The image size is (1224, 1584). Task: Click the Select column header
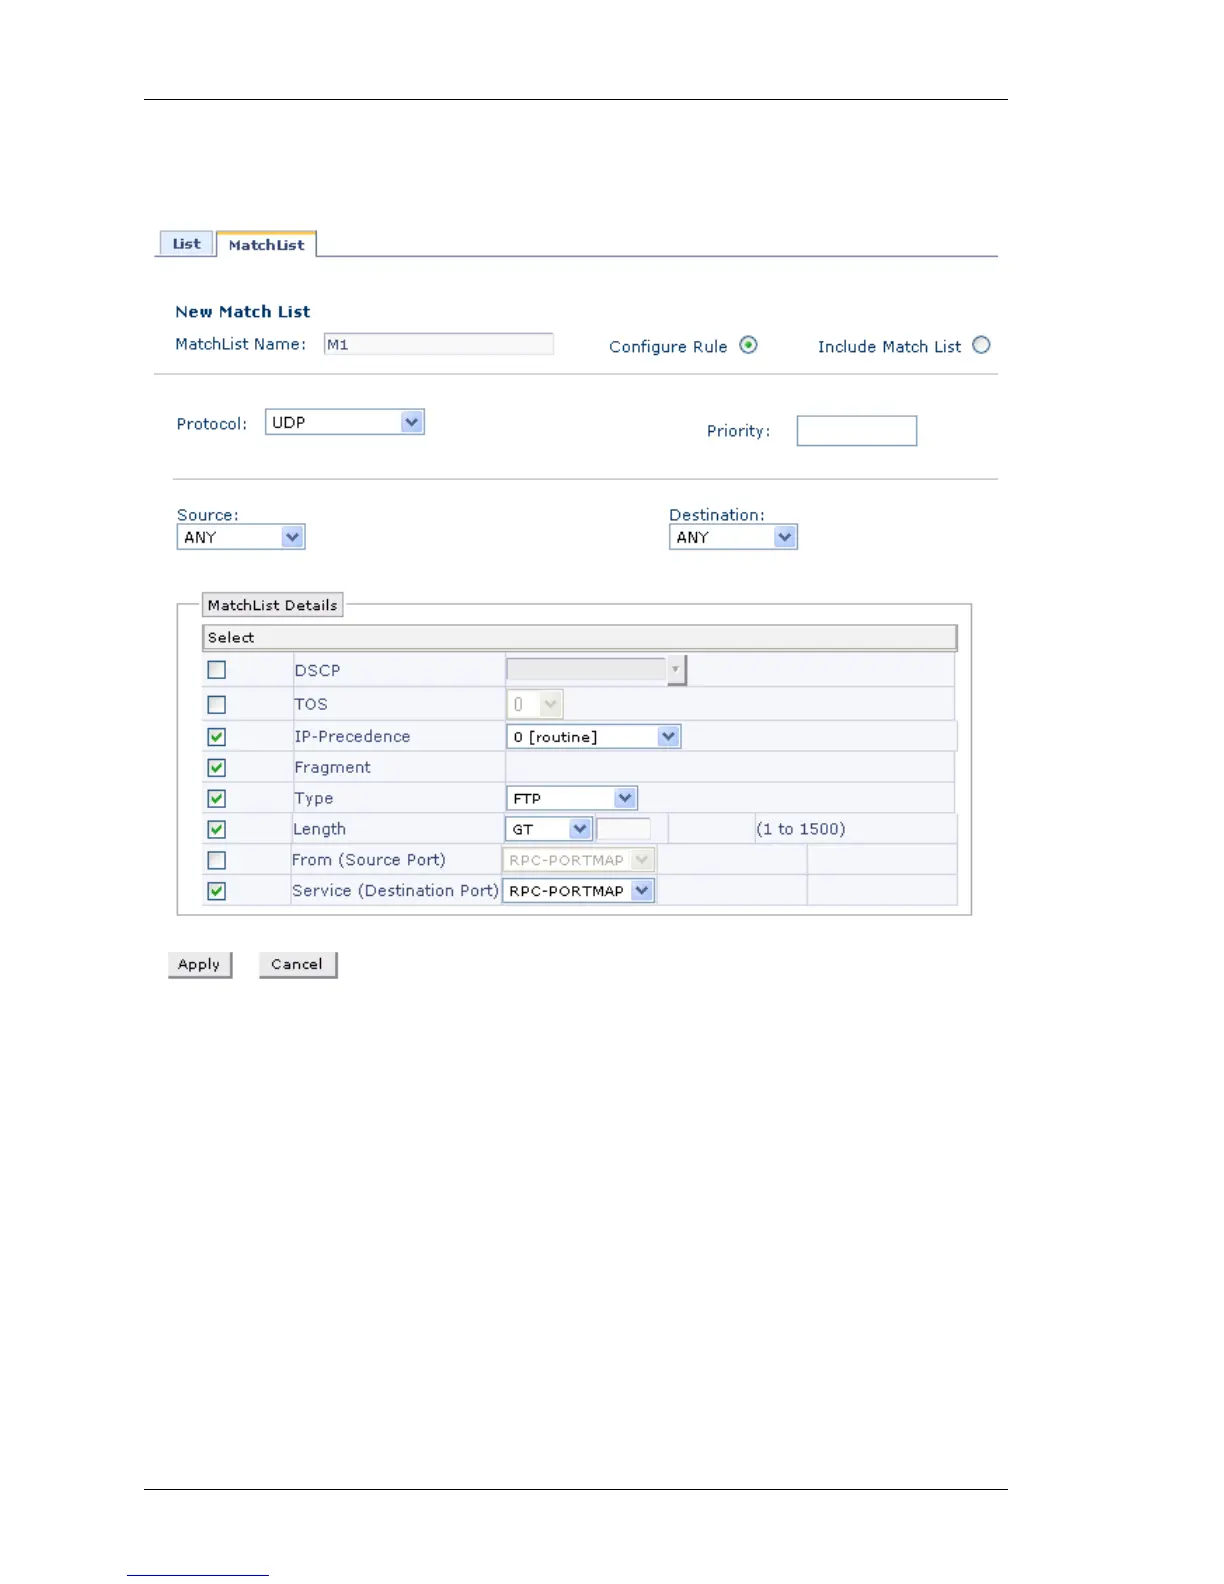(x=579, y=637)
